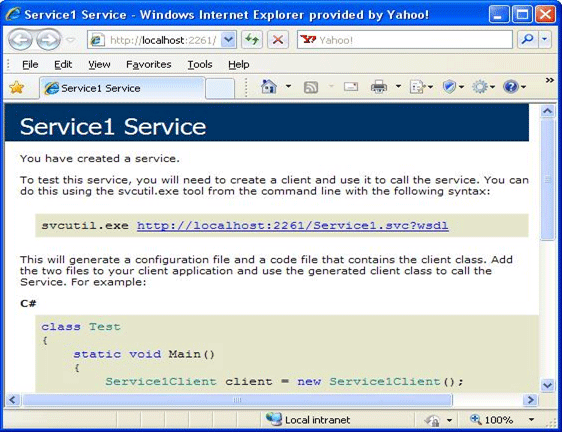Click the horizontal scrollbar right arrow
562x432 pixels.
[530, 400]
